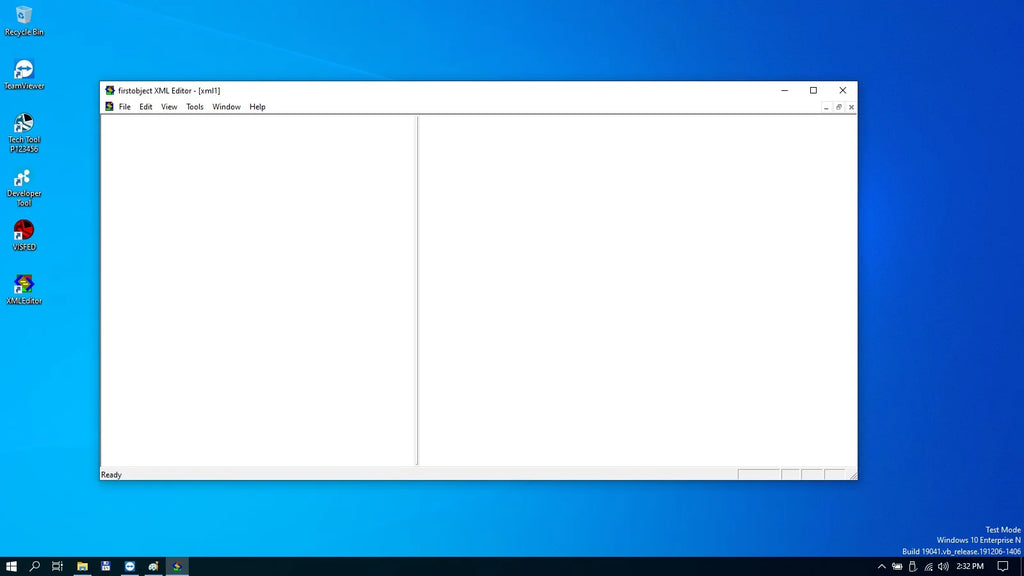This screenshot has height=576, width=1024.
Task: Select the Tech Tool desktop icon
Action: [24, 133]
